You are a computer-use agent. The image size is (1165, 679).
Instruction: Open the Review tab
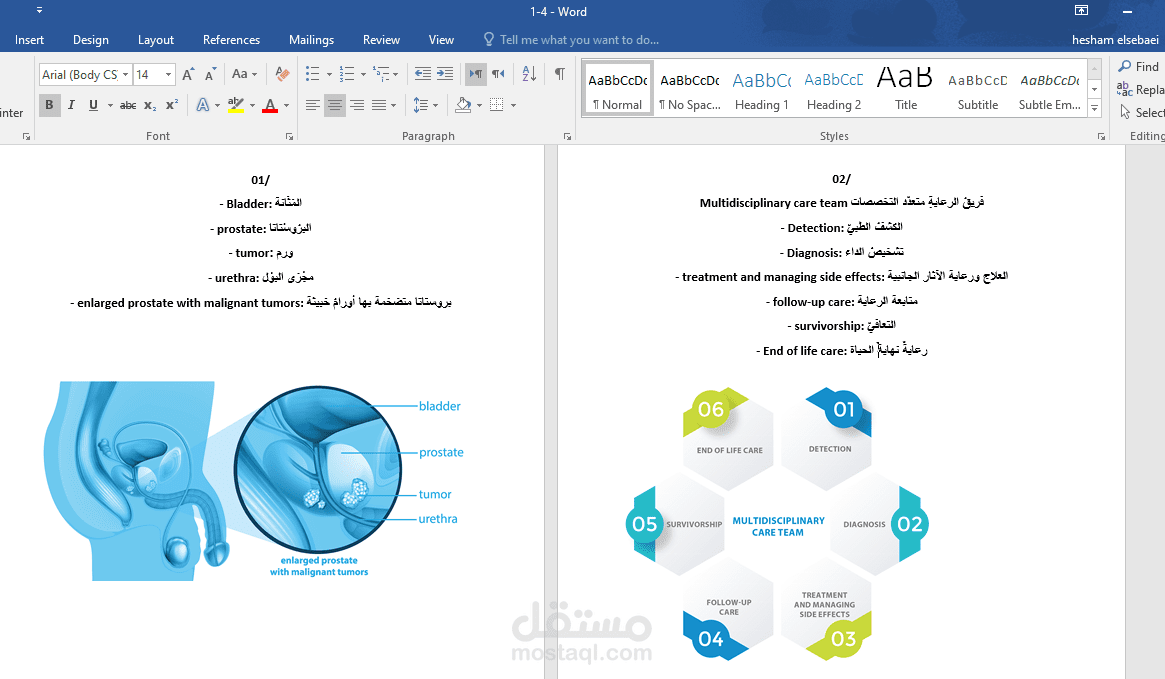pos(381,40)
